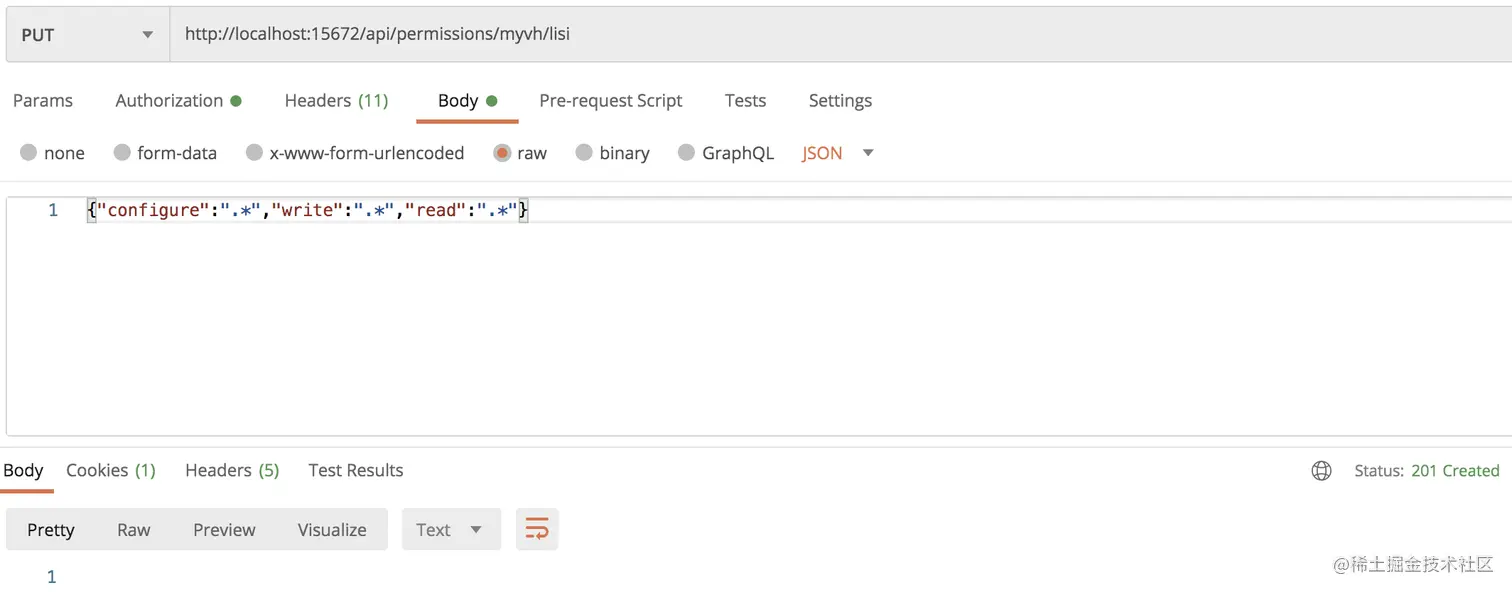Open the Tests tab
Viewport: 1512px width, 593px height.
(x=745, y=100)
